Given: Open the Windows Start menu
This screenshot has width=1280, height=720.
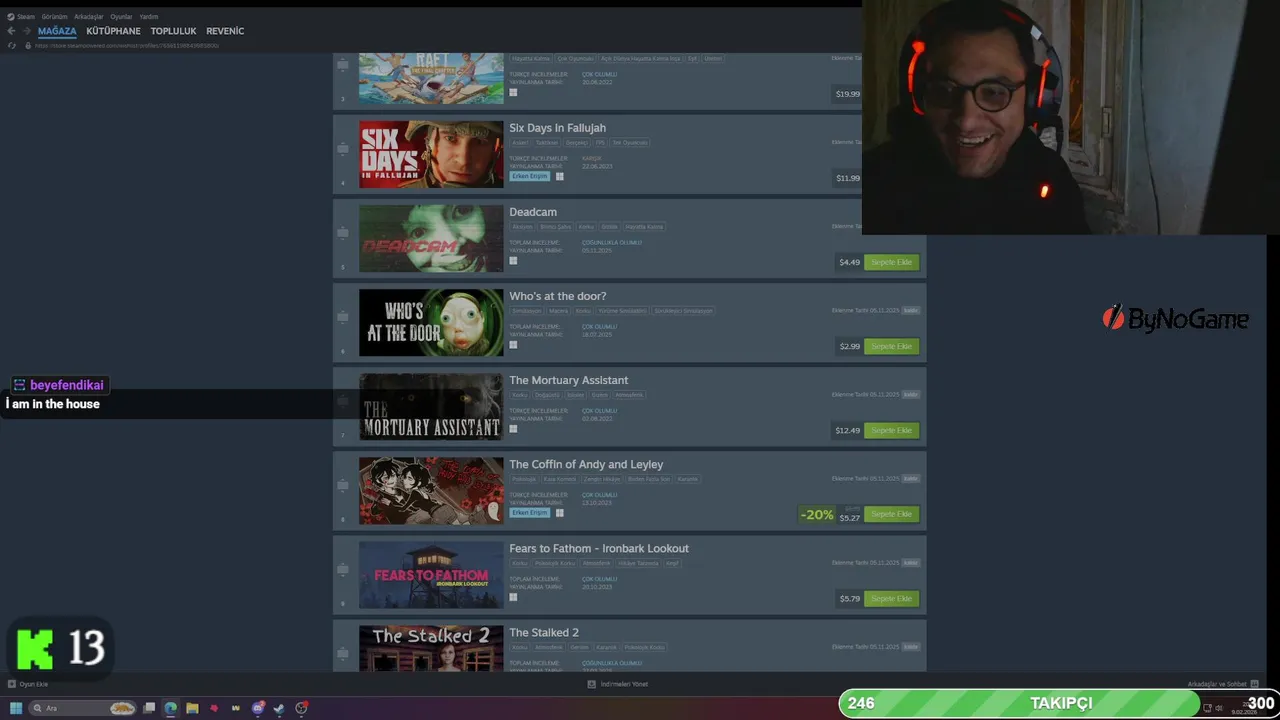Looking at the screenshot, I should pos(16,708).
